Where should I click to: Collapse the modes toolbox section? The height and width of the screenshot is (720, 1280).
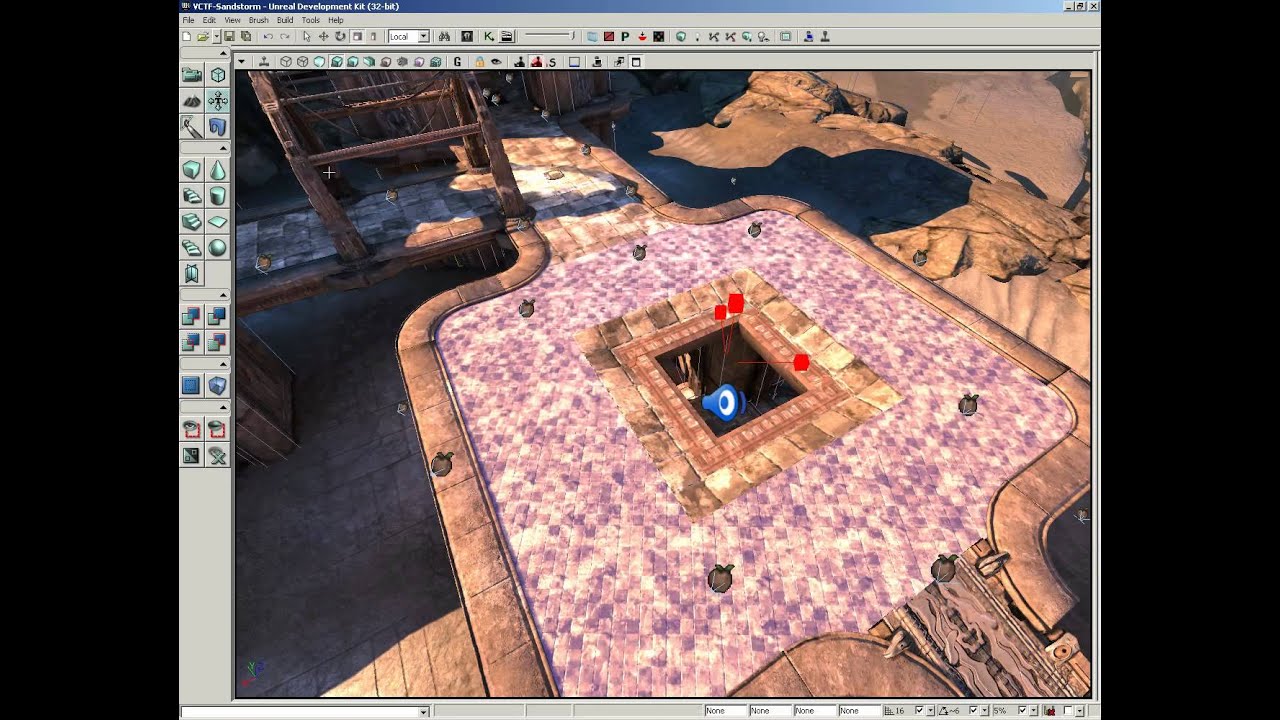[224, 53]
